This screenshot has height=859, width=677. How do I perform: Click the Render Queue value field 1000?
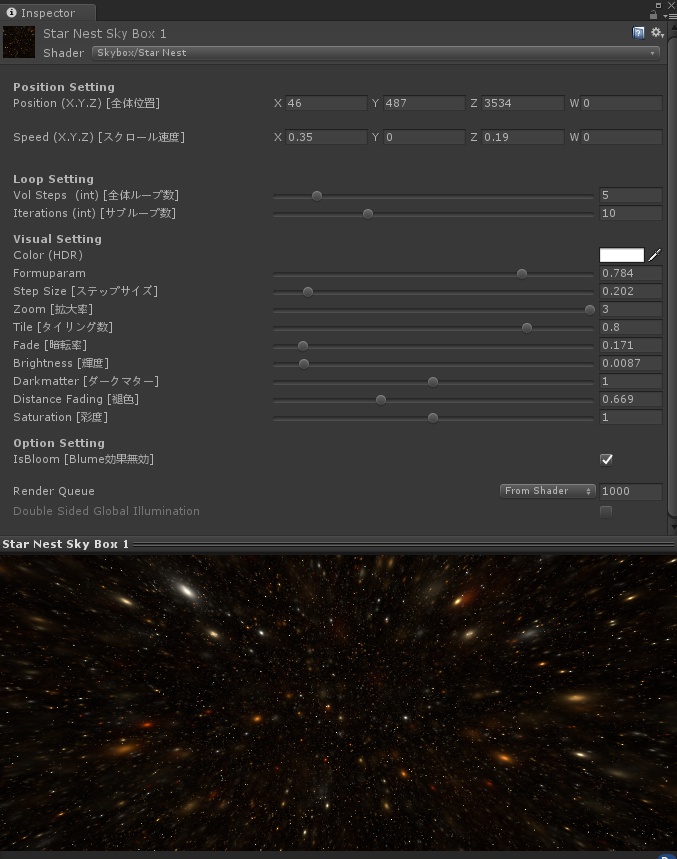630,491
